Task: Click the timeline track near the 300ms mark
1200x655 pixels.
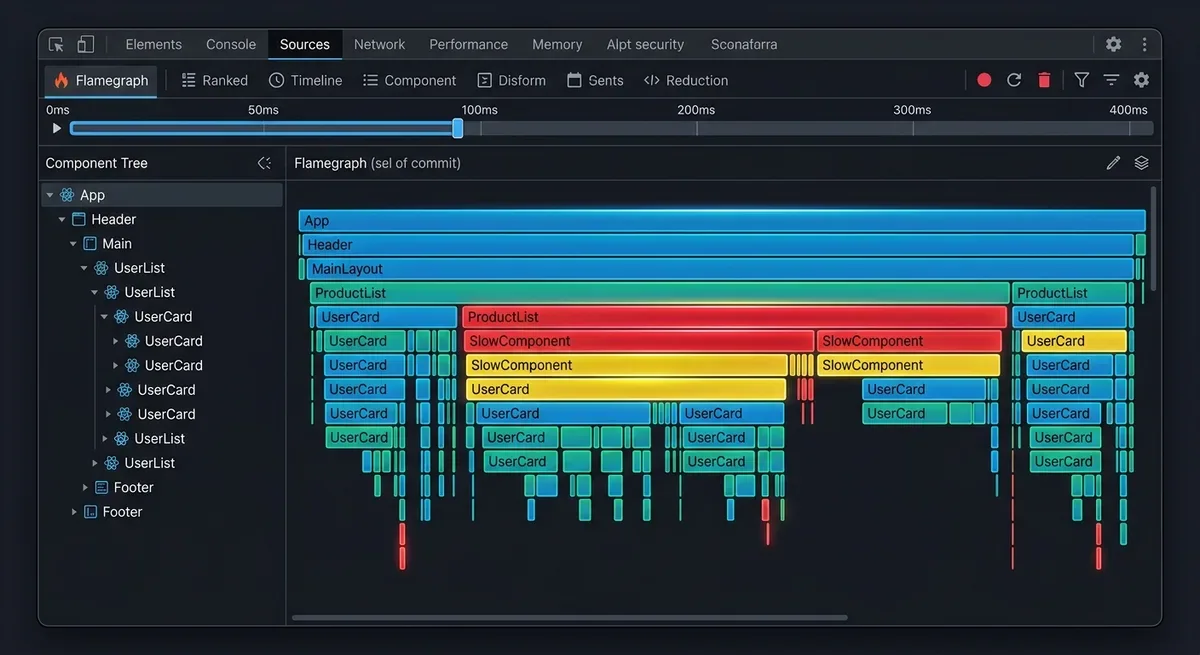Action: point(912,128)
